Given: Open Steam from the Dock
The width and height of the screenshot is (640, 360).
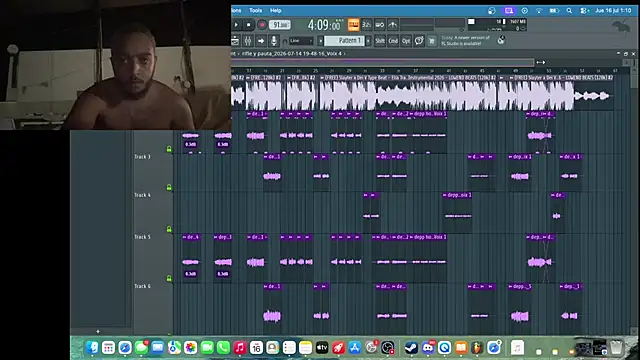Looking at the screenshot, I should [x=411, y=347].
